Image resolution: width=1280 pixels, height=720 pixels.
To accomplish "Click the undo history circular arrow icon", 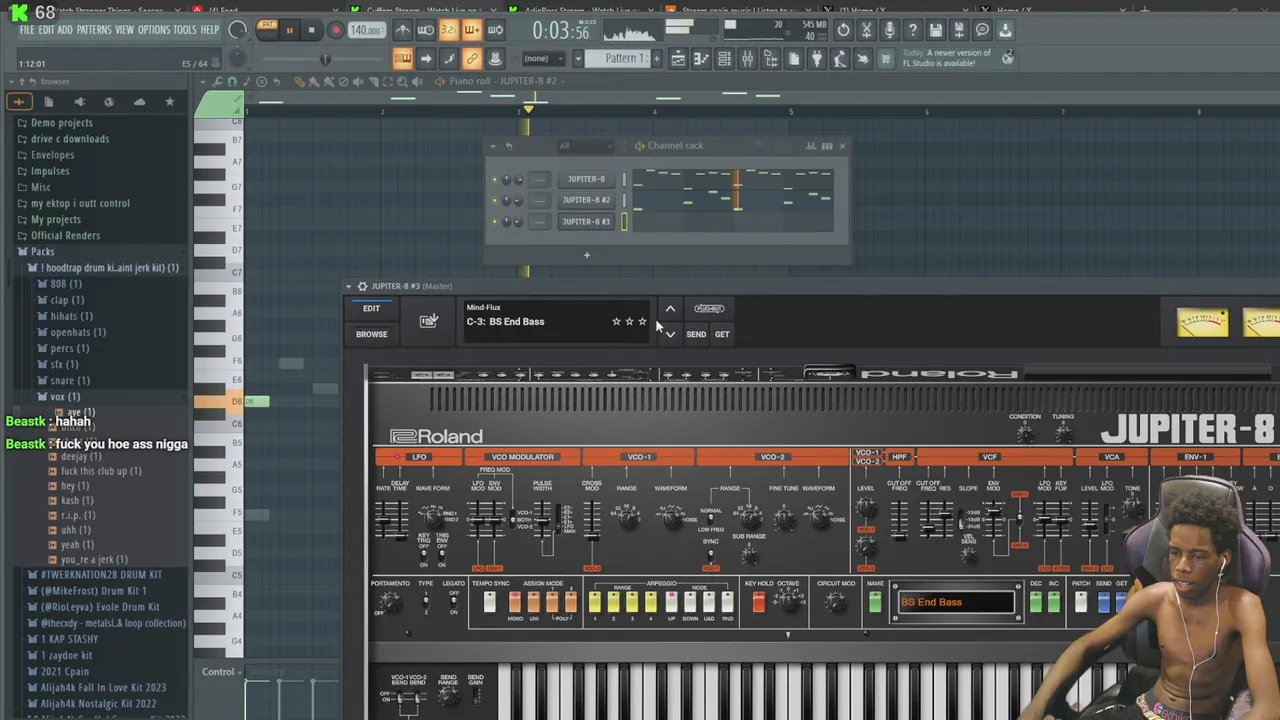I will (843, 30).
